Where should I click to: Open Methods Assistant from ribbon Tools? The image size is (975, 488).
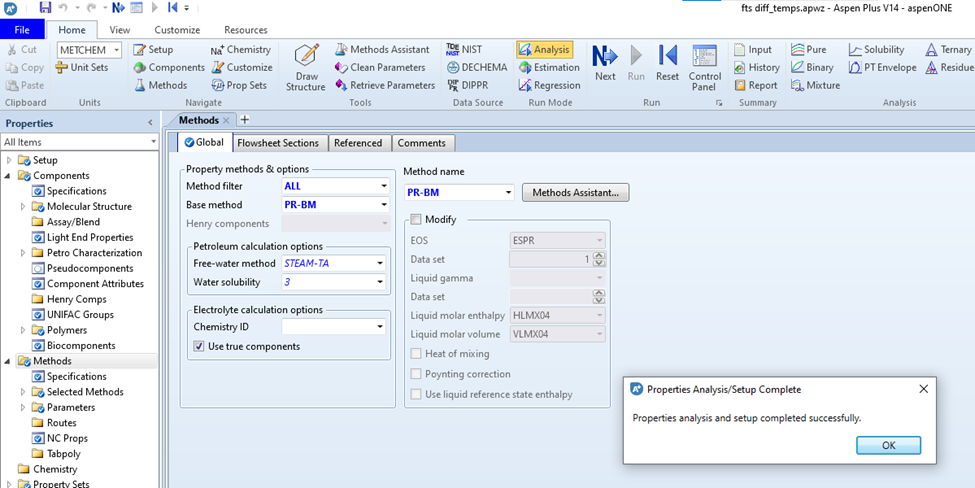382,49
